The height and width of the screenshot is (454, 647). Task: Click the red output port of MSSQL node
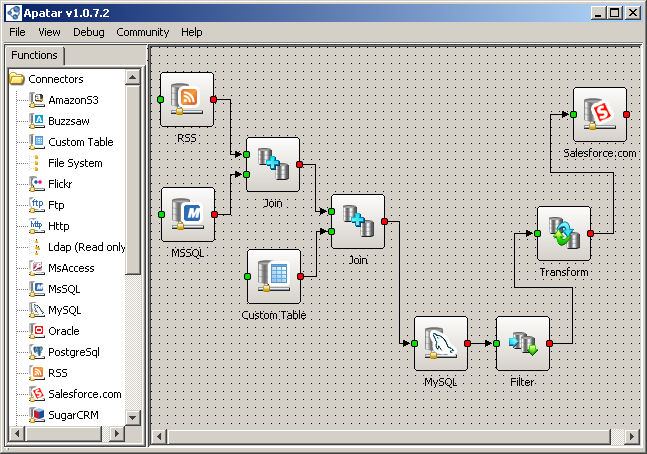click(x=215, y=214)
